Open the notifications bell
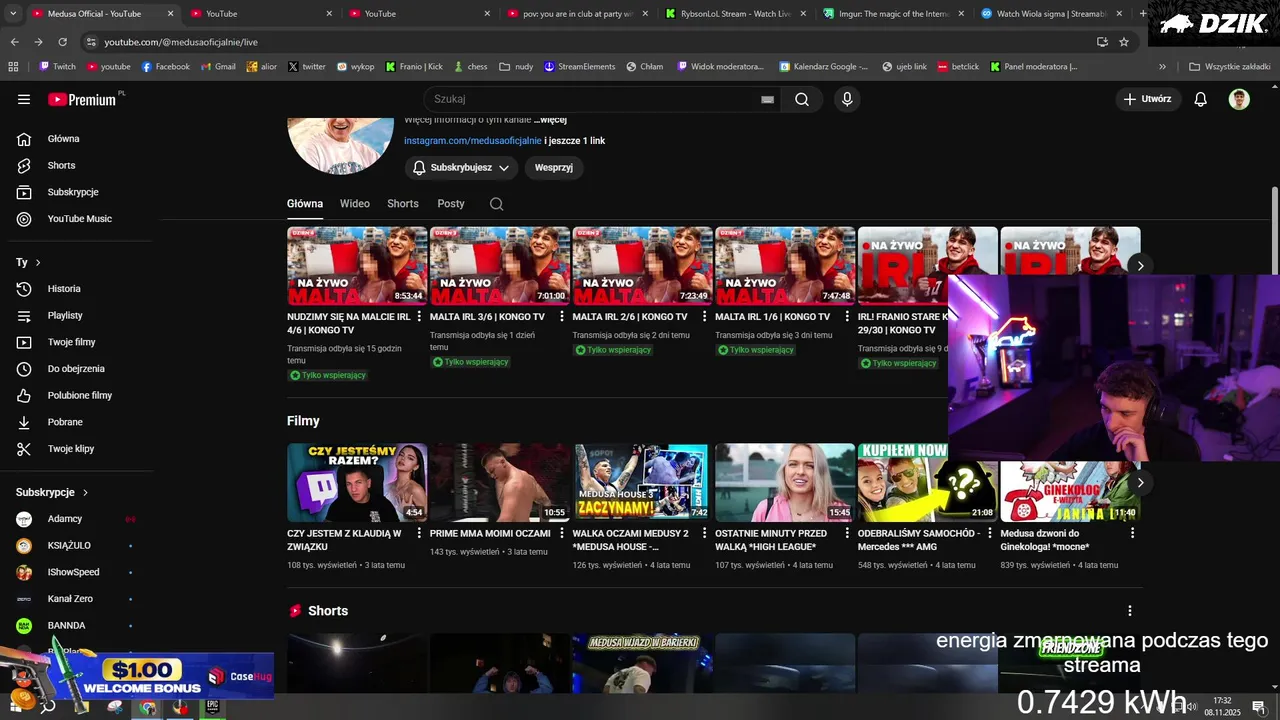Image resolution: width=1280 pixels, height=720 pixels. pos(1201,99)
